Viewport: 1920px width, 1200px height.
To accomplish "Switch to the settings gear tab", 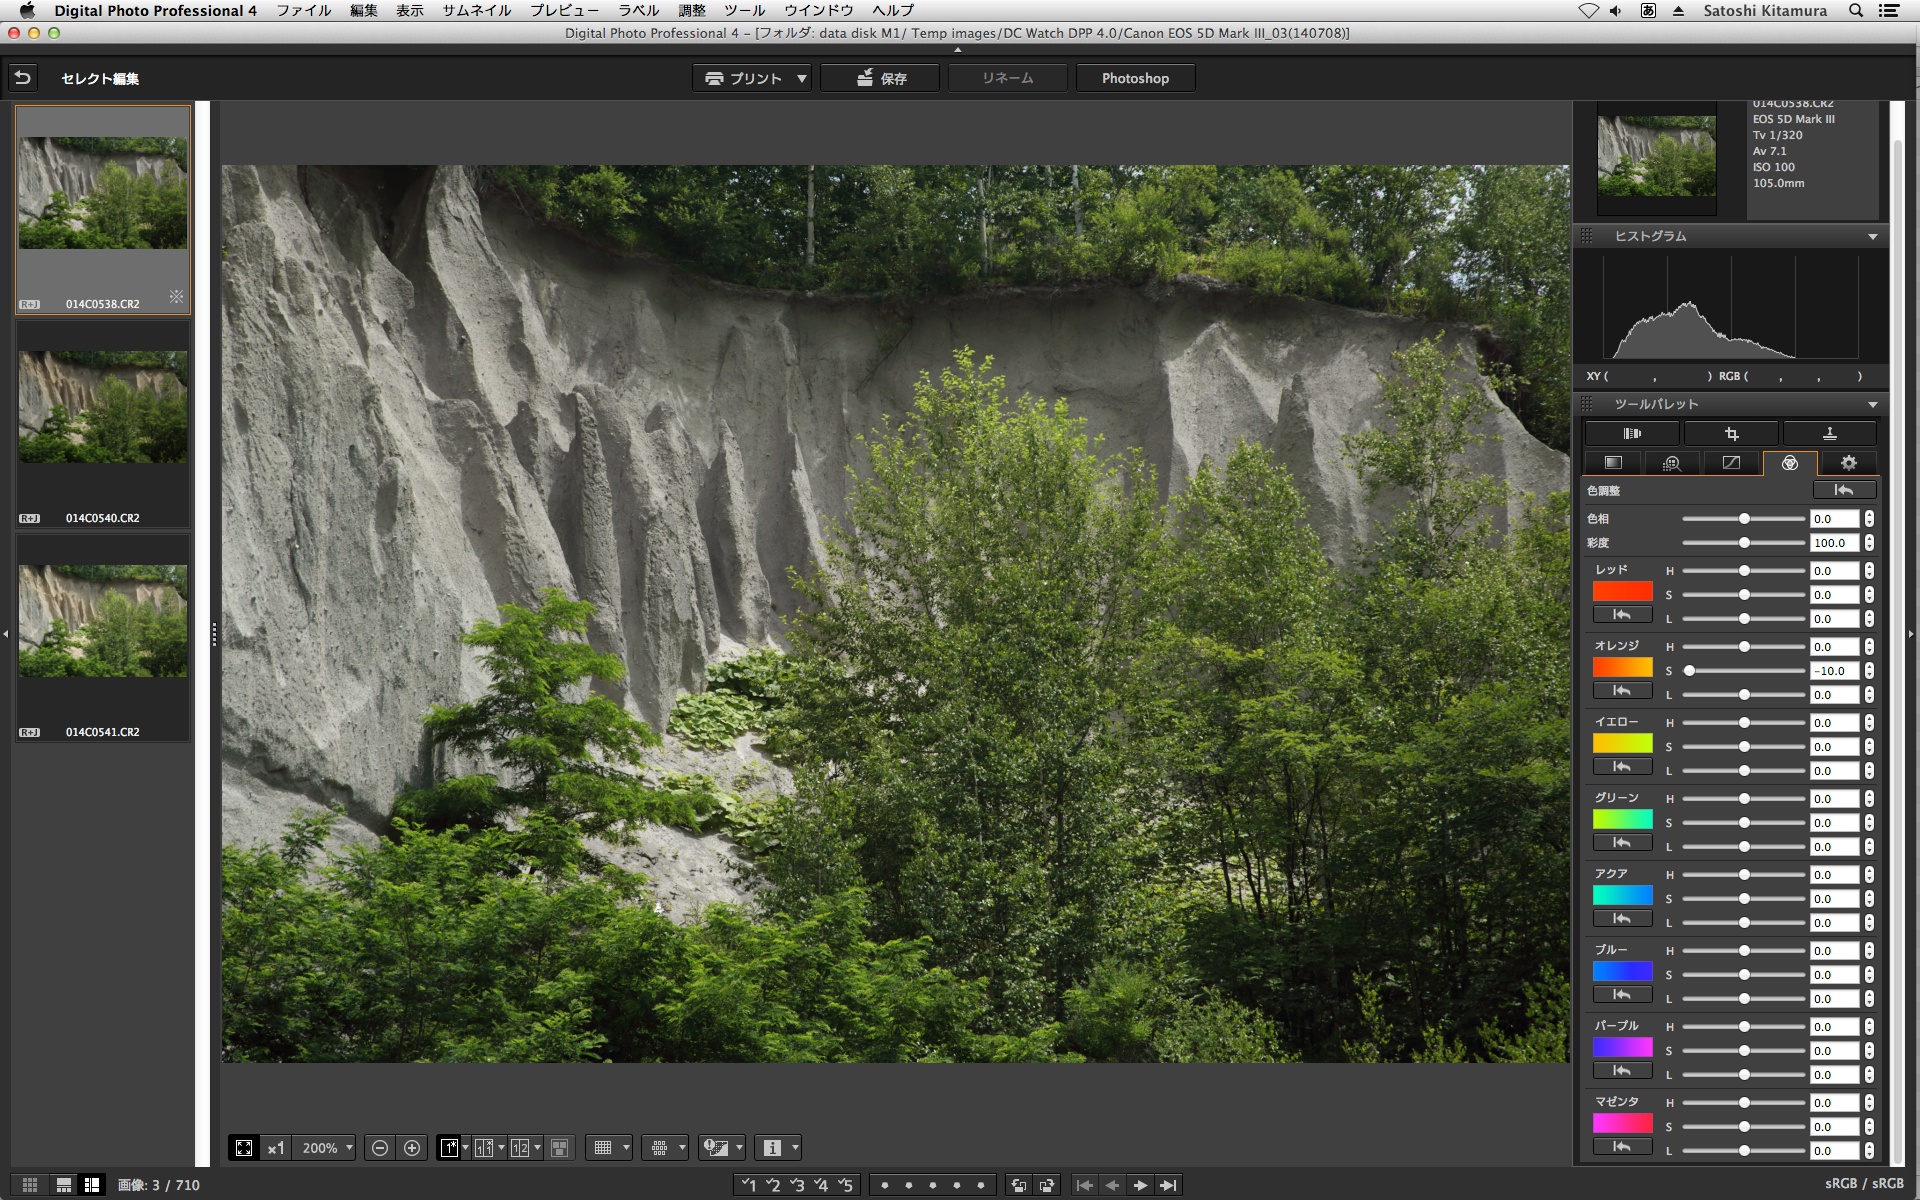I will coord(1848,463).
